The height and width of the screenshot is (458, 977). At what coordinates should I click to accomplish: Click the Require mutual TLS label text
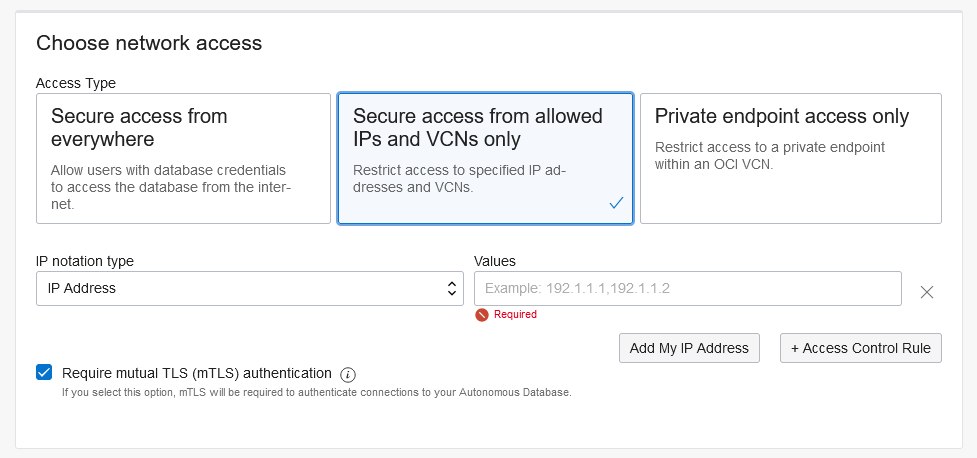pos(196,373)
